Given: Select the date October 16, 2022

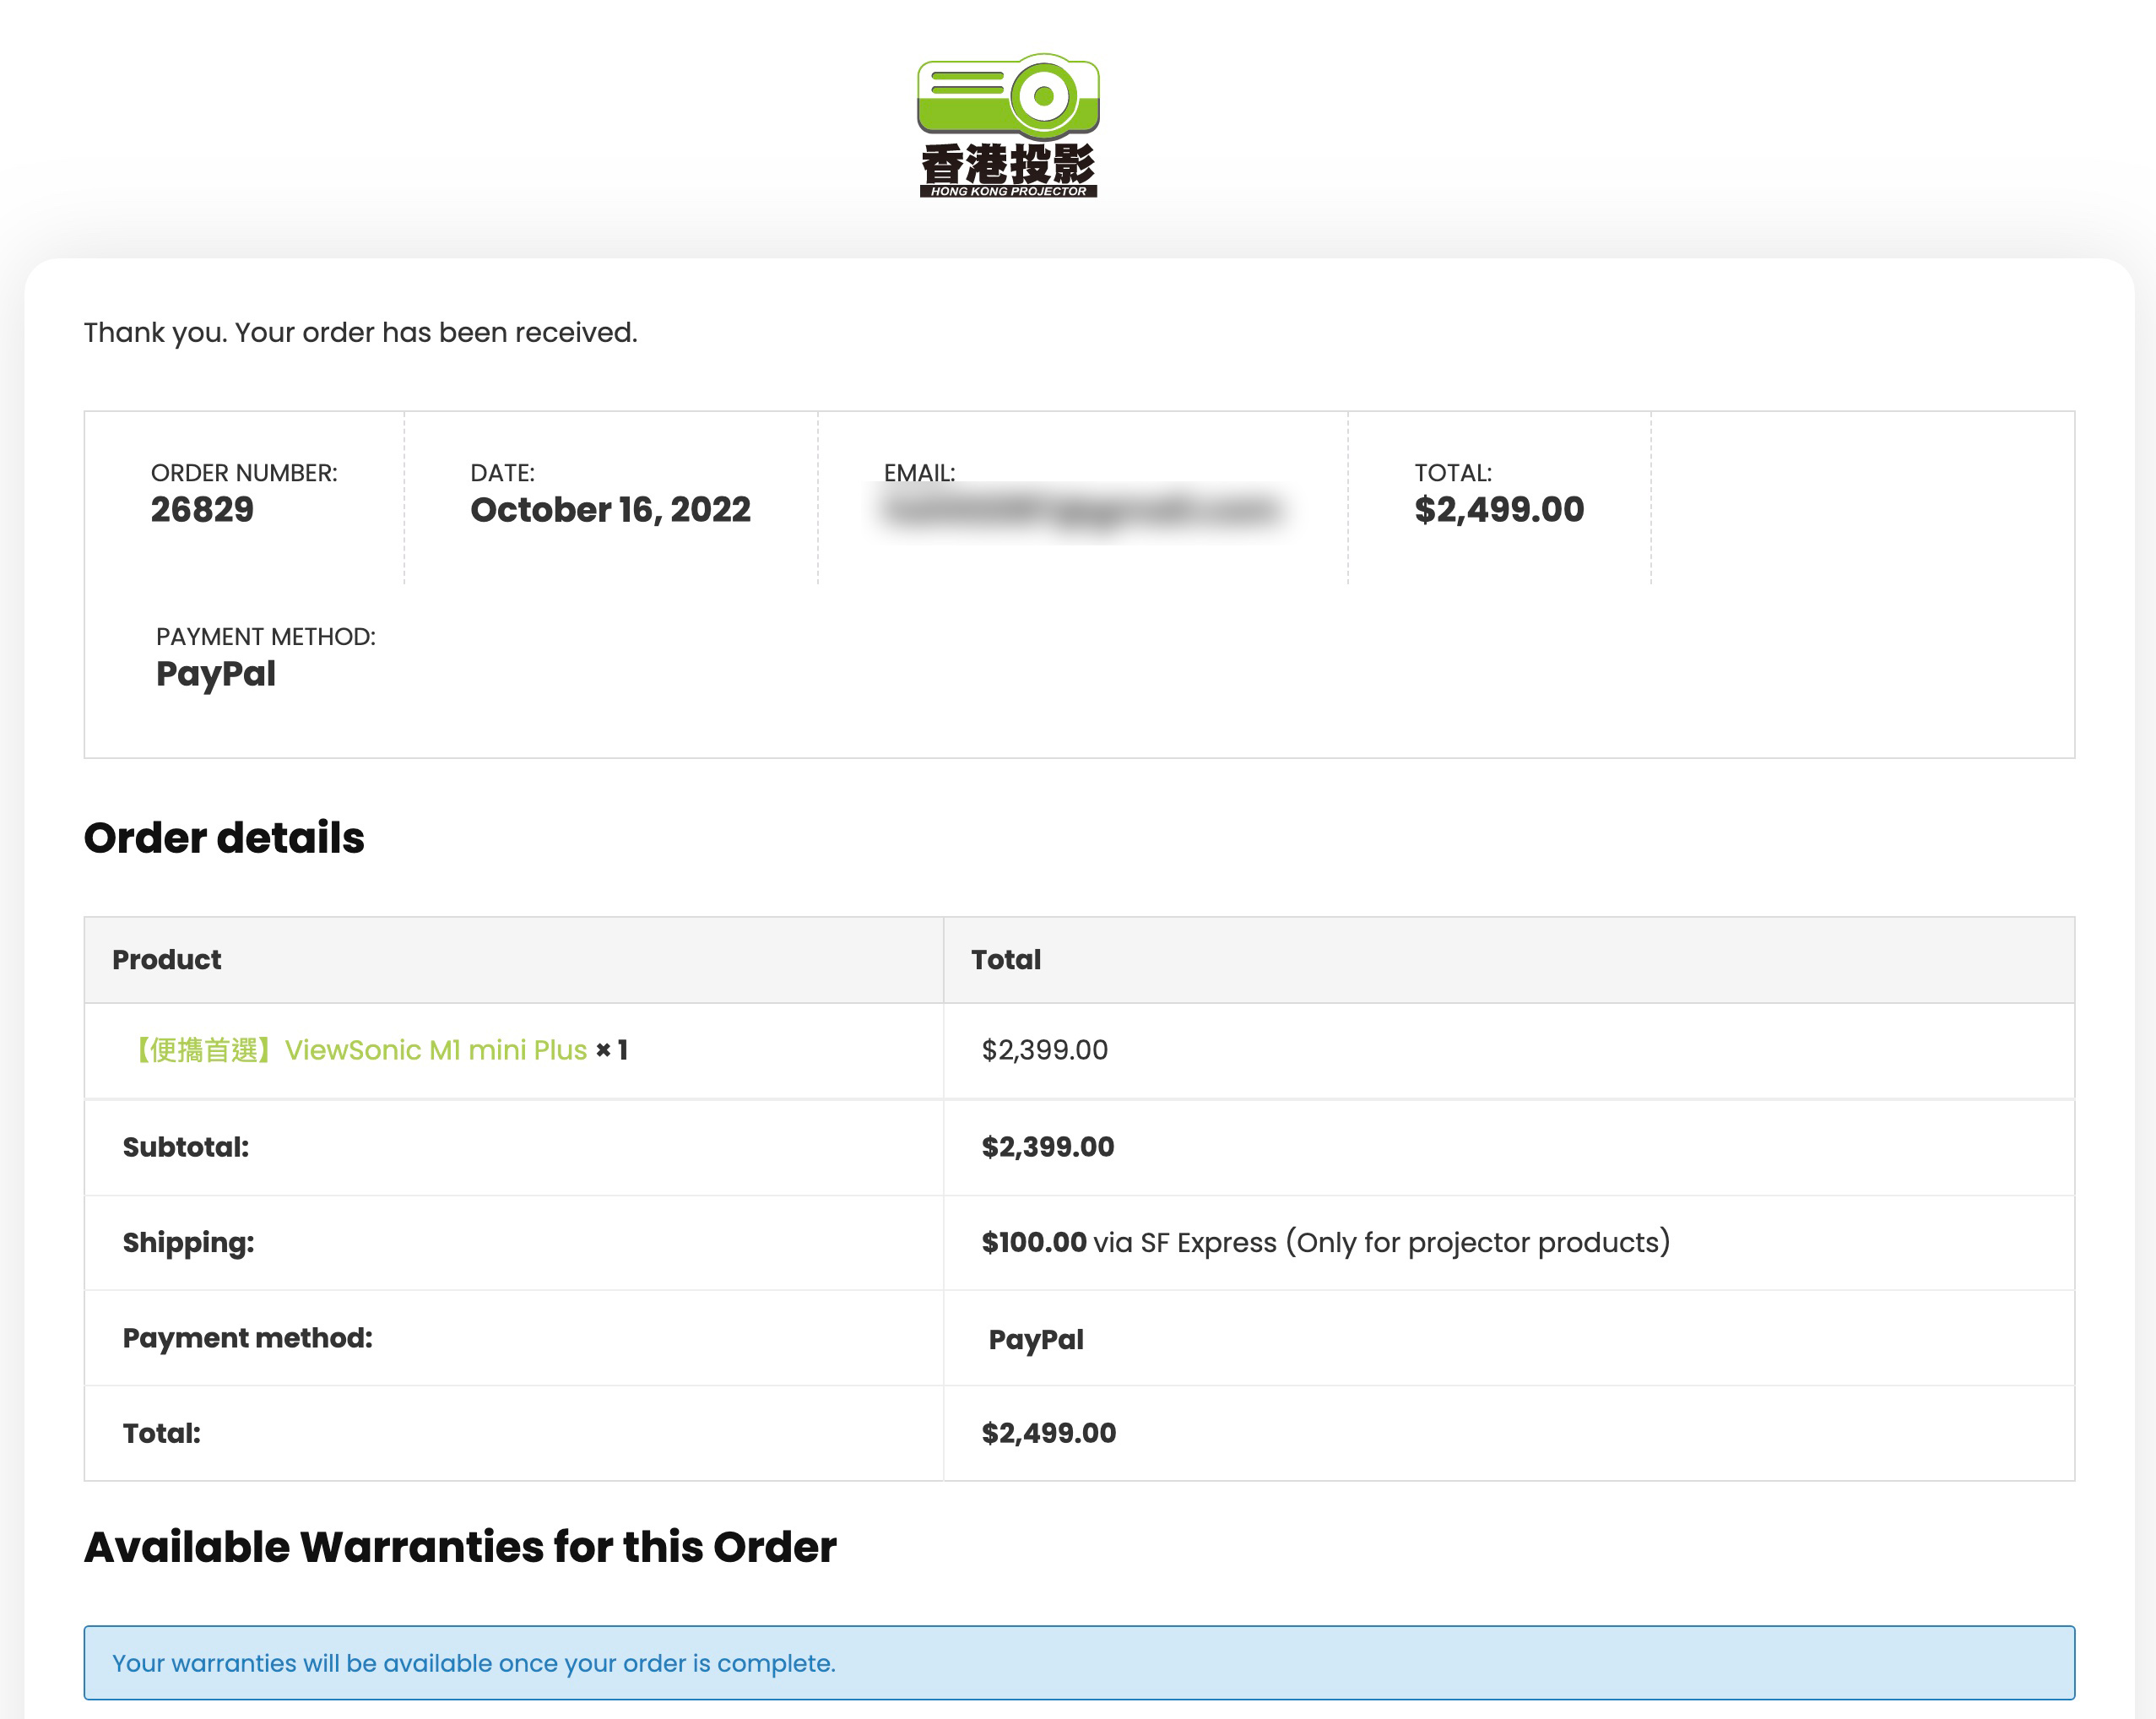Looking at the screenshot, I should pyautogui.click(x=610, y=510).
